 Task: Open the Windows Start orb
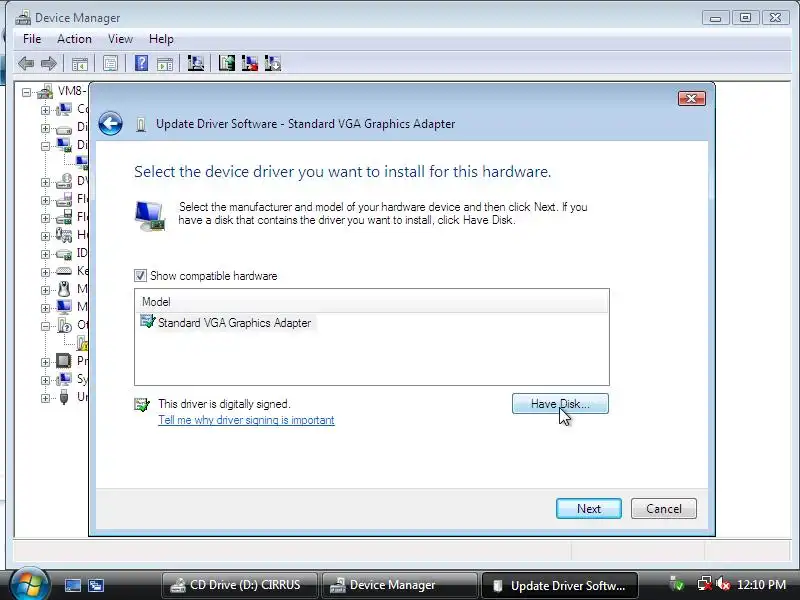(29, 584)
